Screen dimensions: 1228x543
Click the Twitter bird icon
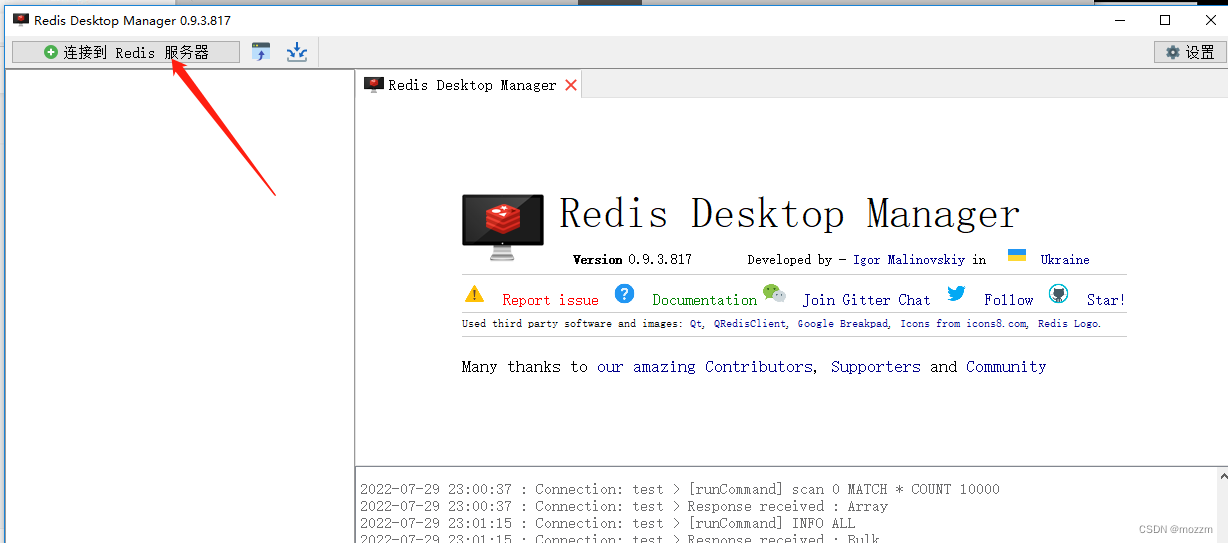[x=957, y=293]
